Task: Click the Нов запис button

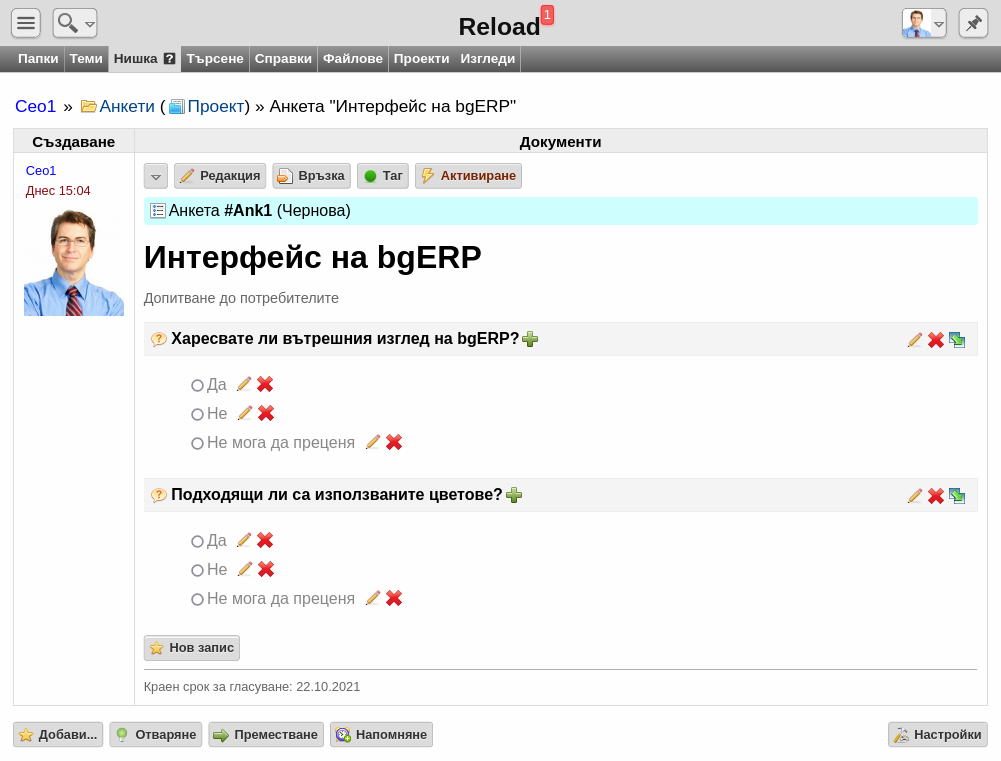Action: click(192, 648)
